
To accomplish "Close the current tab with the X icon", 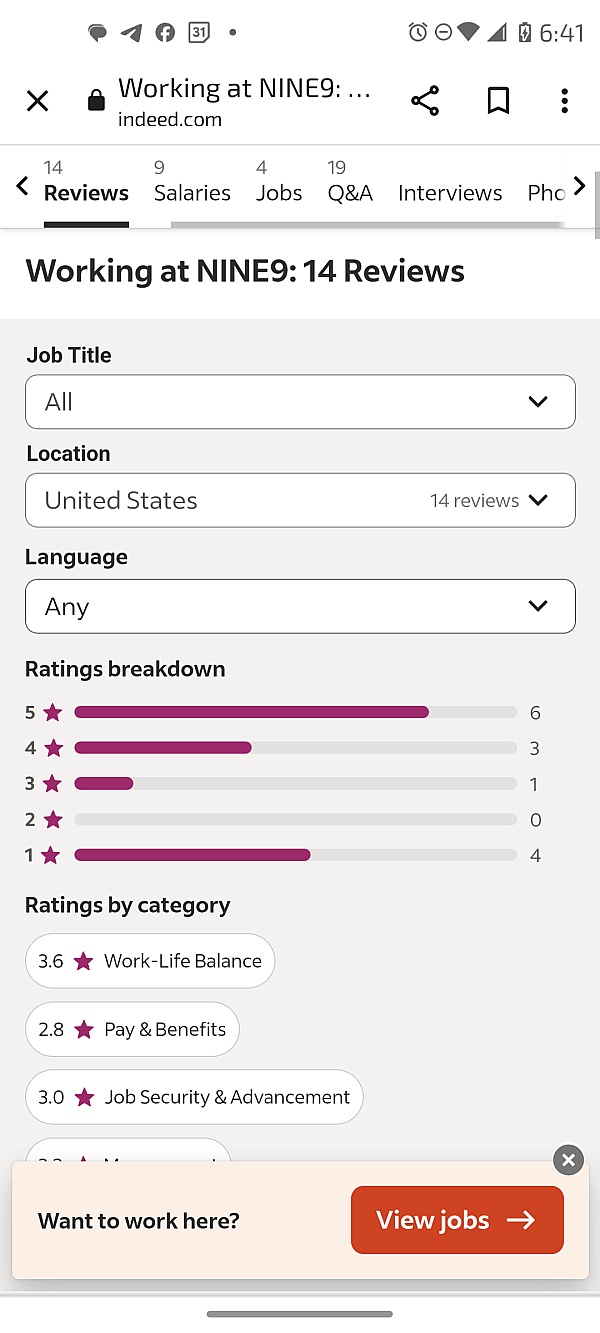I will [37, 100].
